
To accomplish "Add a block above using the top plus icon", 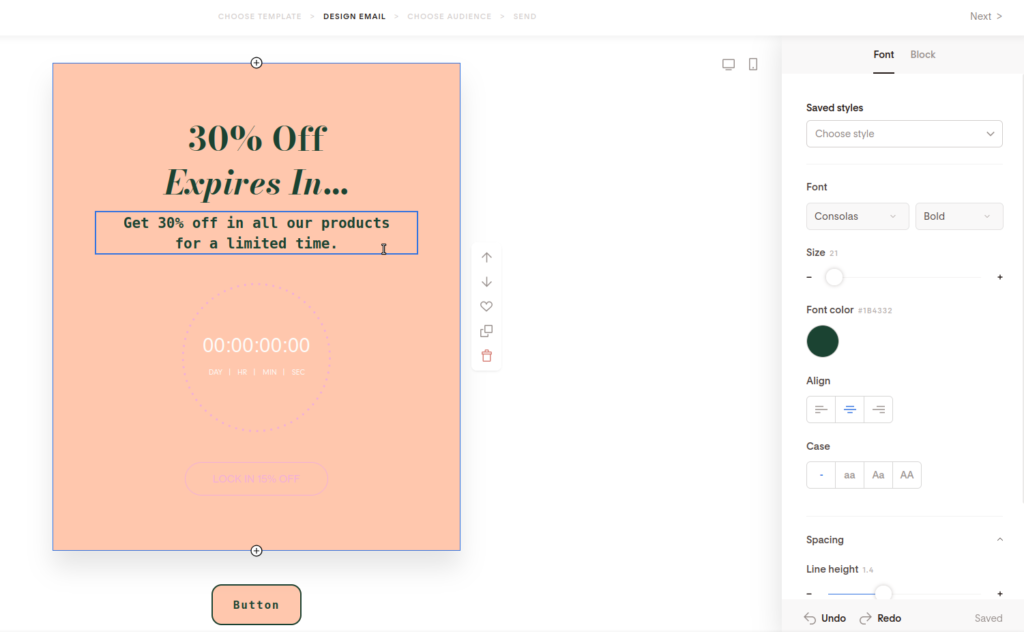I will [x=257, y=63].
